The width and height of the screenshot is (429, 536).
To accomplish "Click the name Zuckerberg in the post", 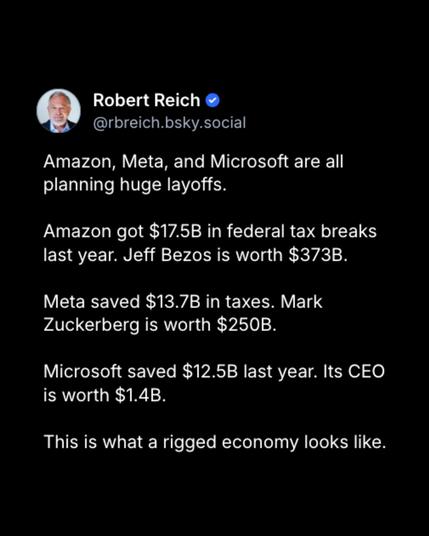I will [91, 325].
